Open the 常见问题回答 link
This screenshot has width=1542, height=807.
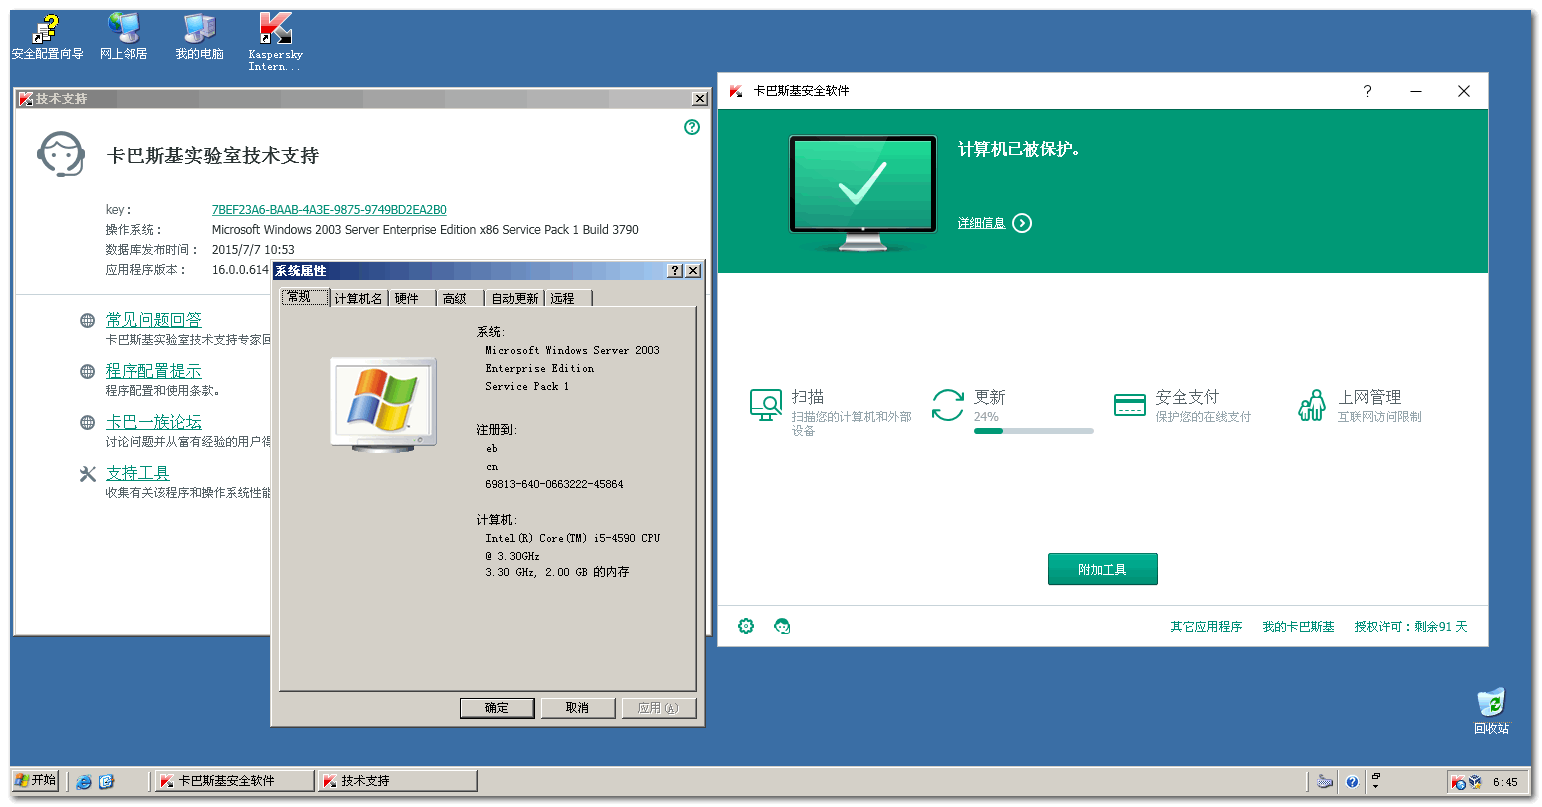tap(154, 320)
